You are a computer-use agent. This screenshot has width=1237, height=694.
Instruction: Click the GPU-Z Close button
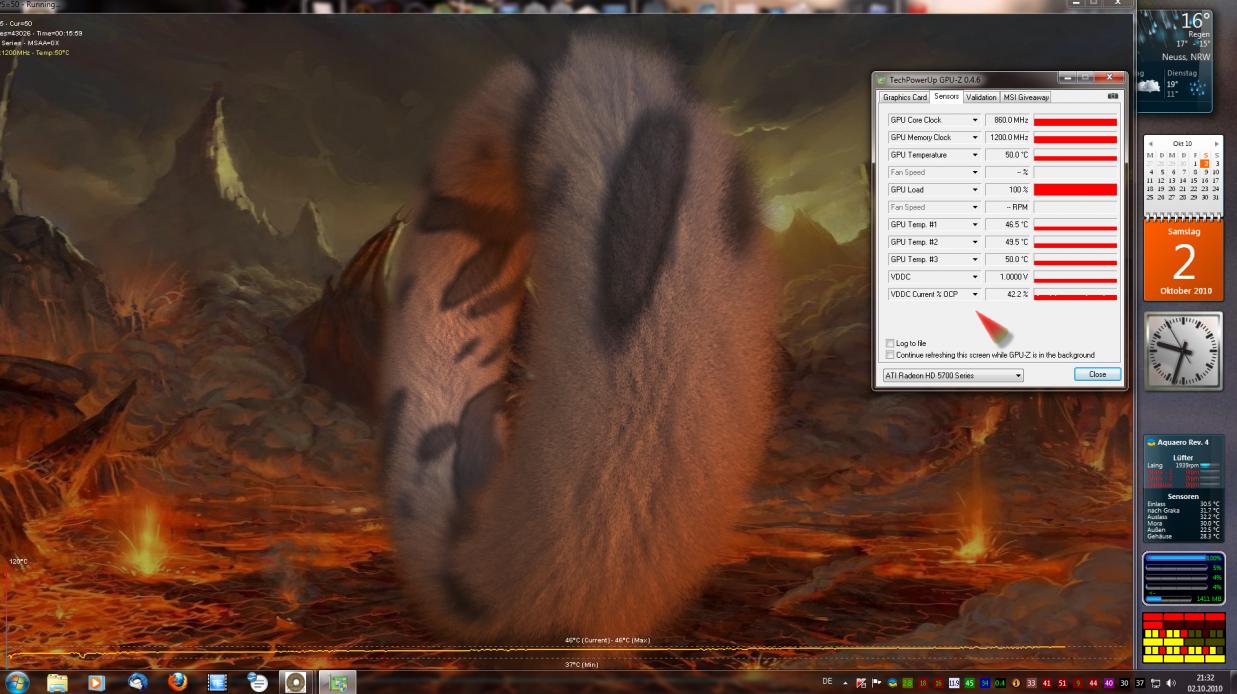(1097, 374)
